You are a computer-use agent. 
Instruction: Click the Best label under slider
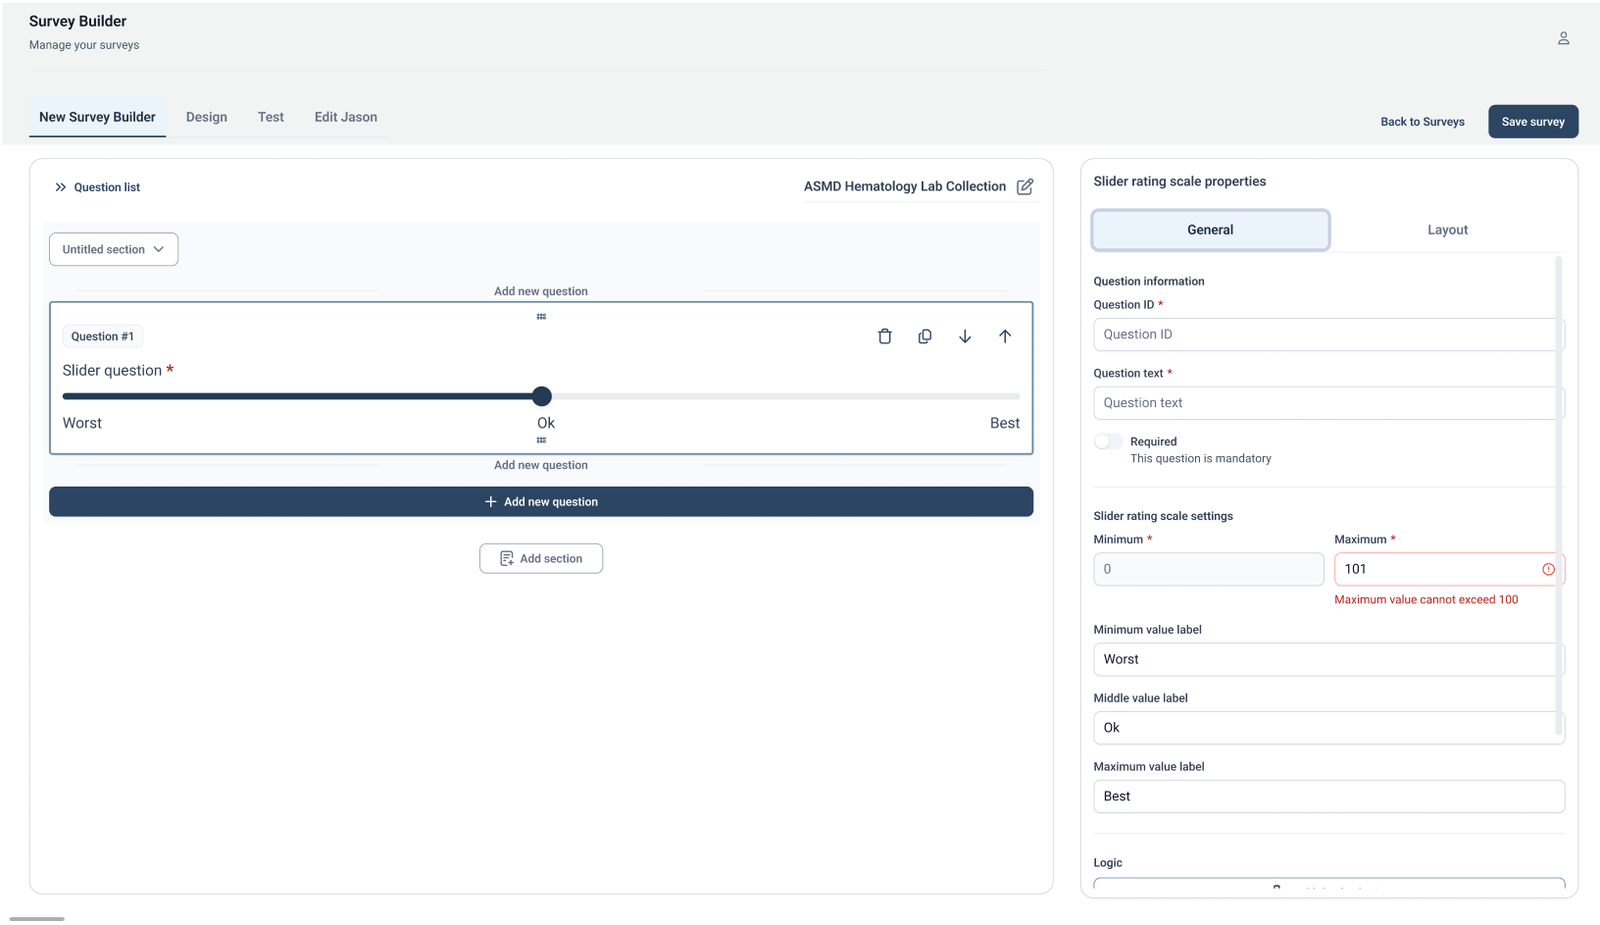coord(1004,423)
